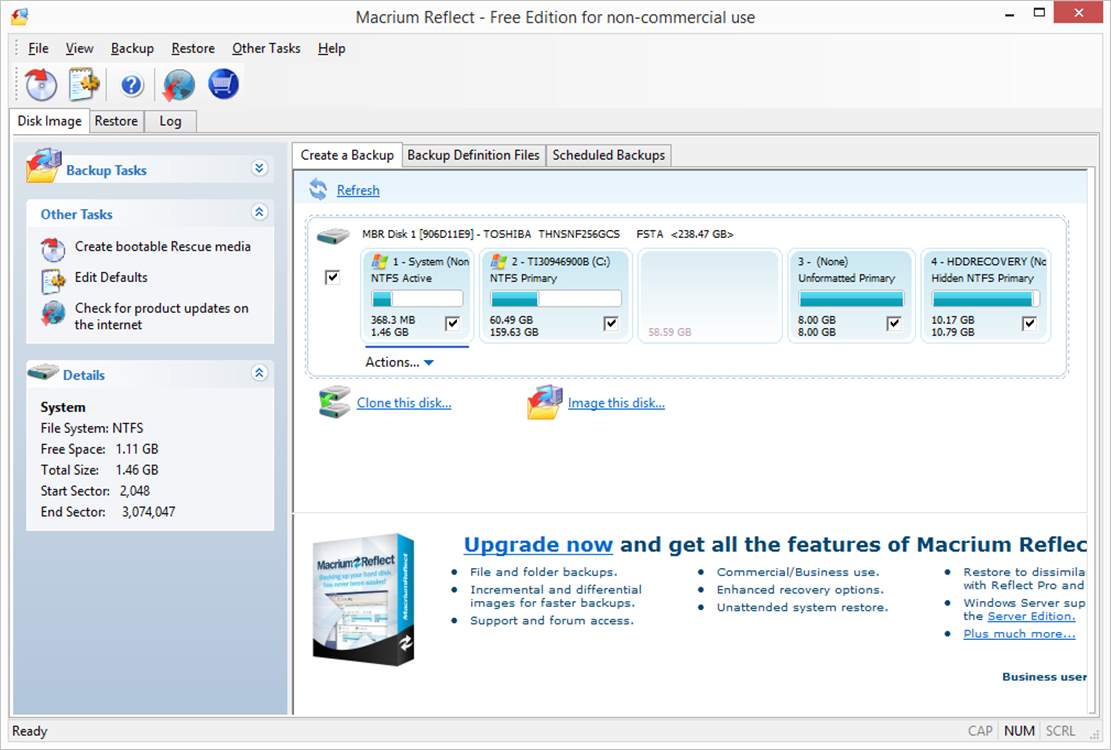Click the icon beside Create bootable Rescue media

pos(53,249)
